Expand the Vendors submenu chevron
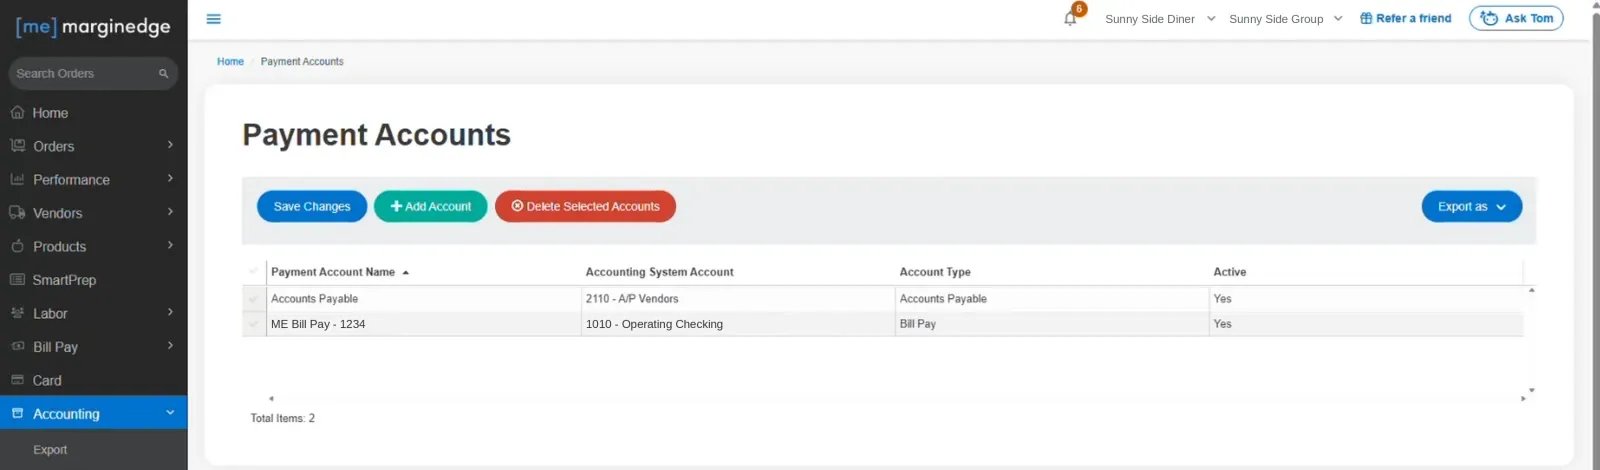The height and width of the screenshot is (470, 1600). tap(170, 212)
